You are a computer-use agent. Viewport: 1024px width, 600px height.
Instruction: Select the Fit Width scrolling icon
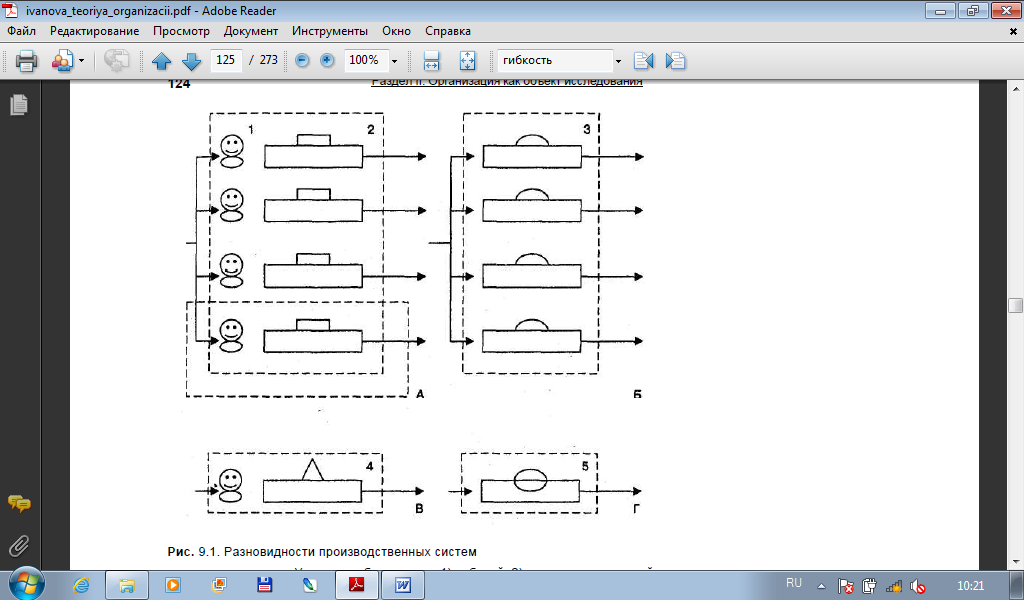pos(431,61)
